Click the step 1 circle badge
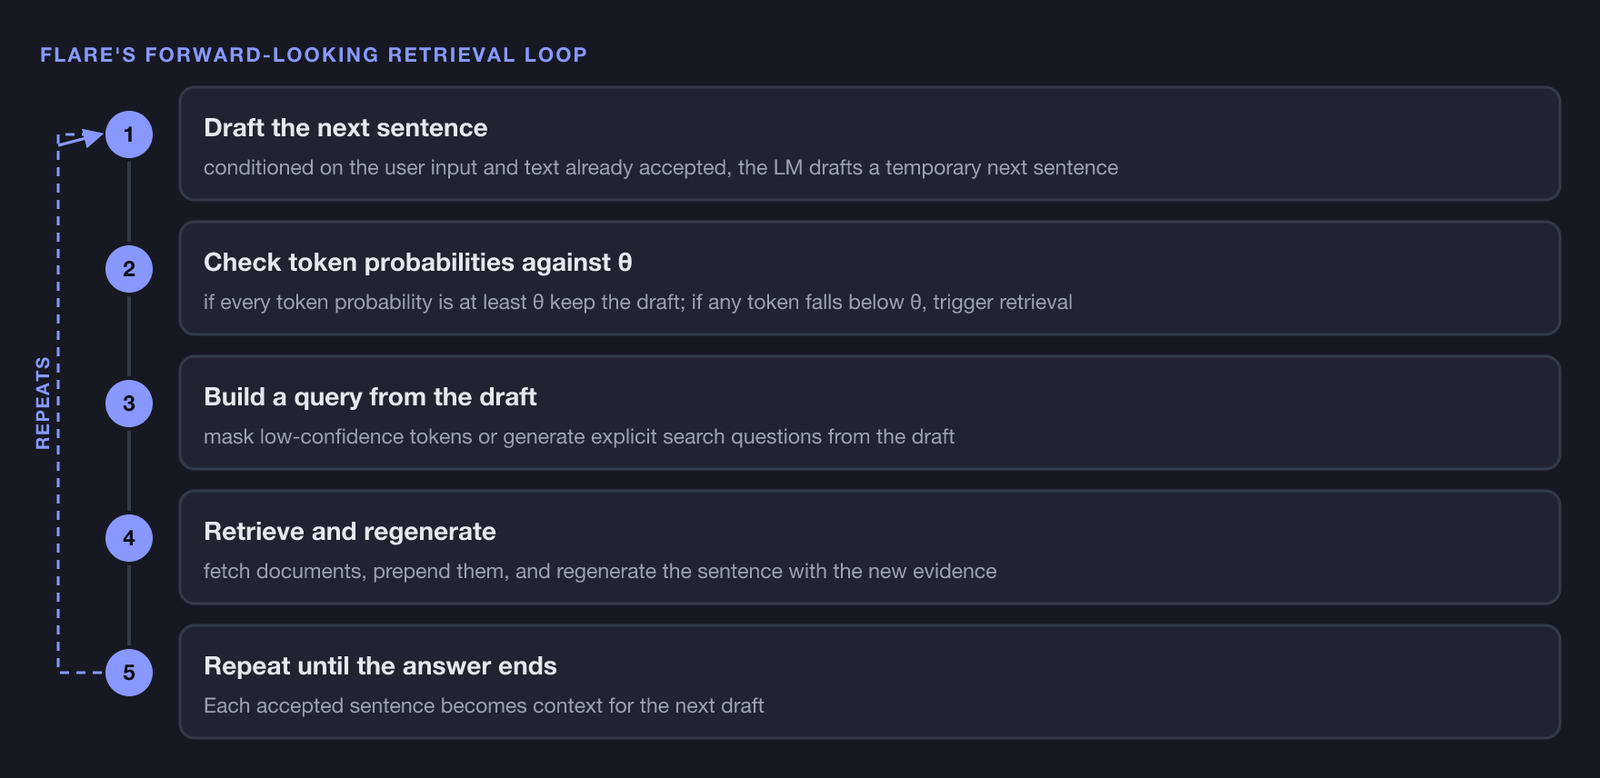The image size is (1600, 778). 129,134
